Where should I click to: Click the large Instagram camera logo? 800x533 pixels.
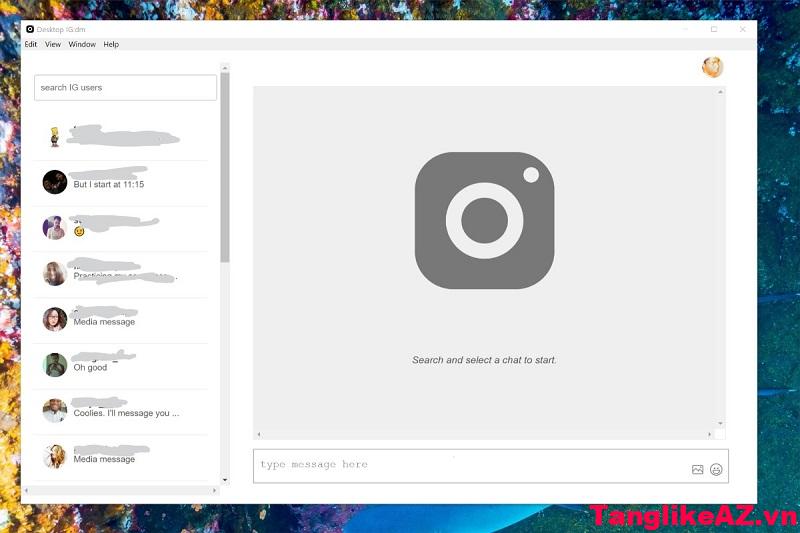coord(484,220)
